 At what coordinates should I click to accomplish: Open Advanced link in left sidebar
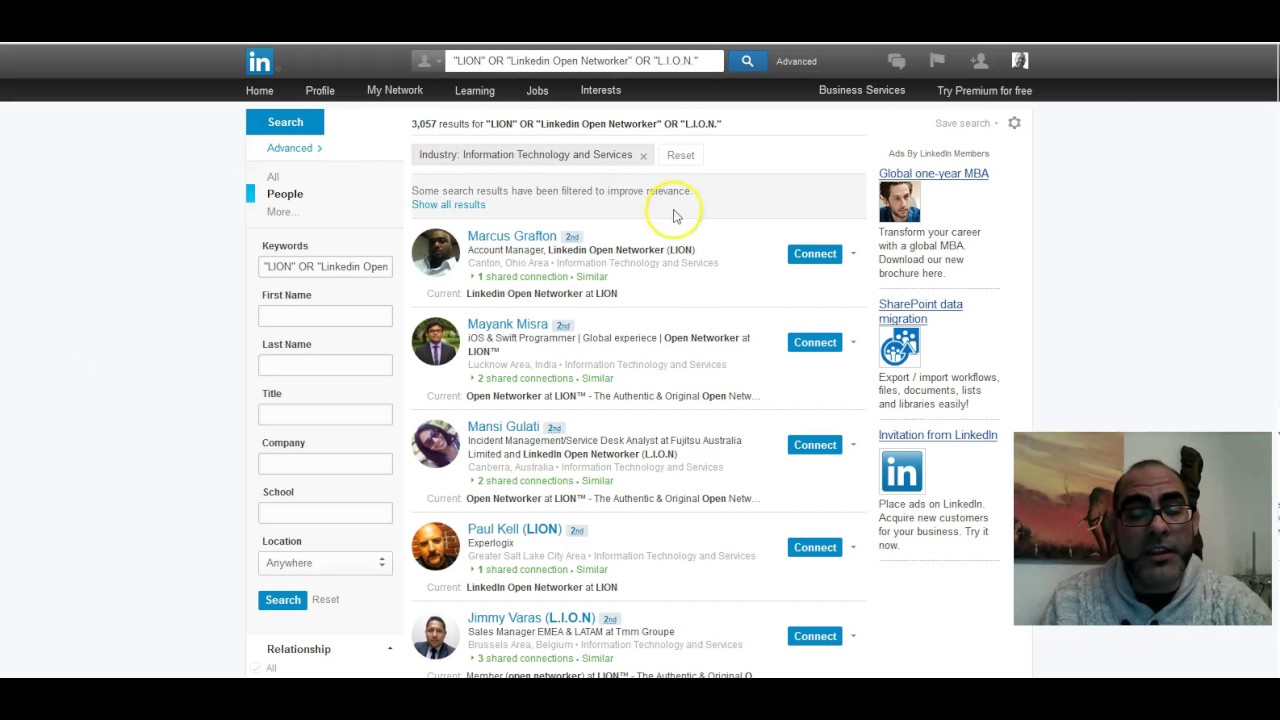tap(294, 148)
